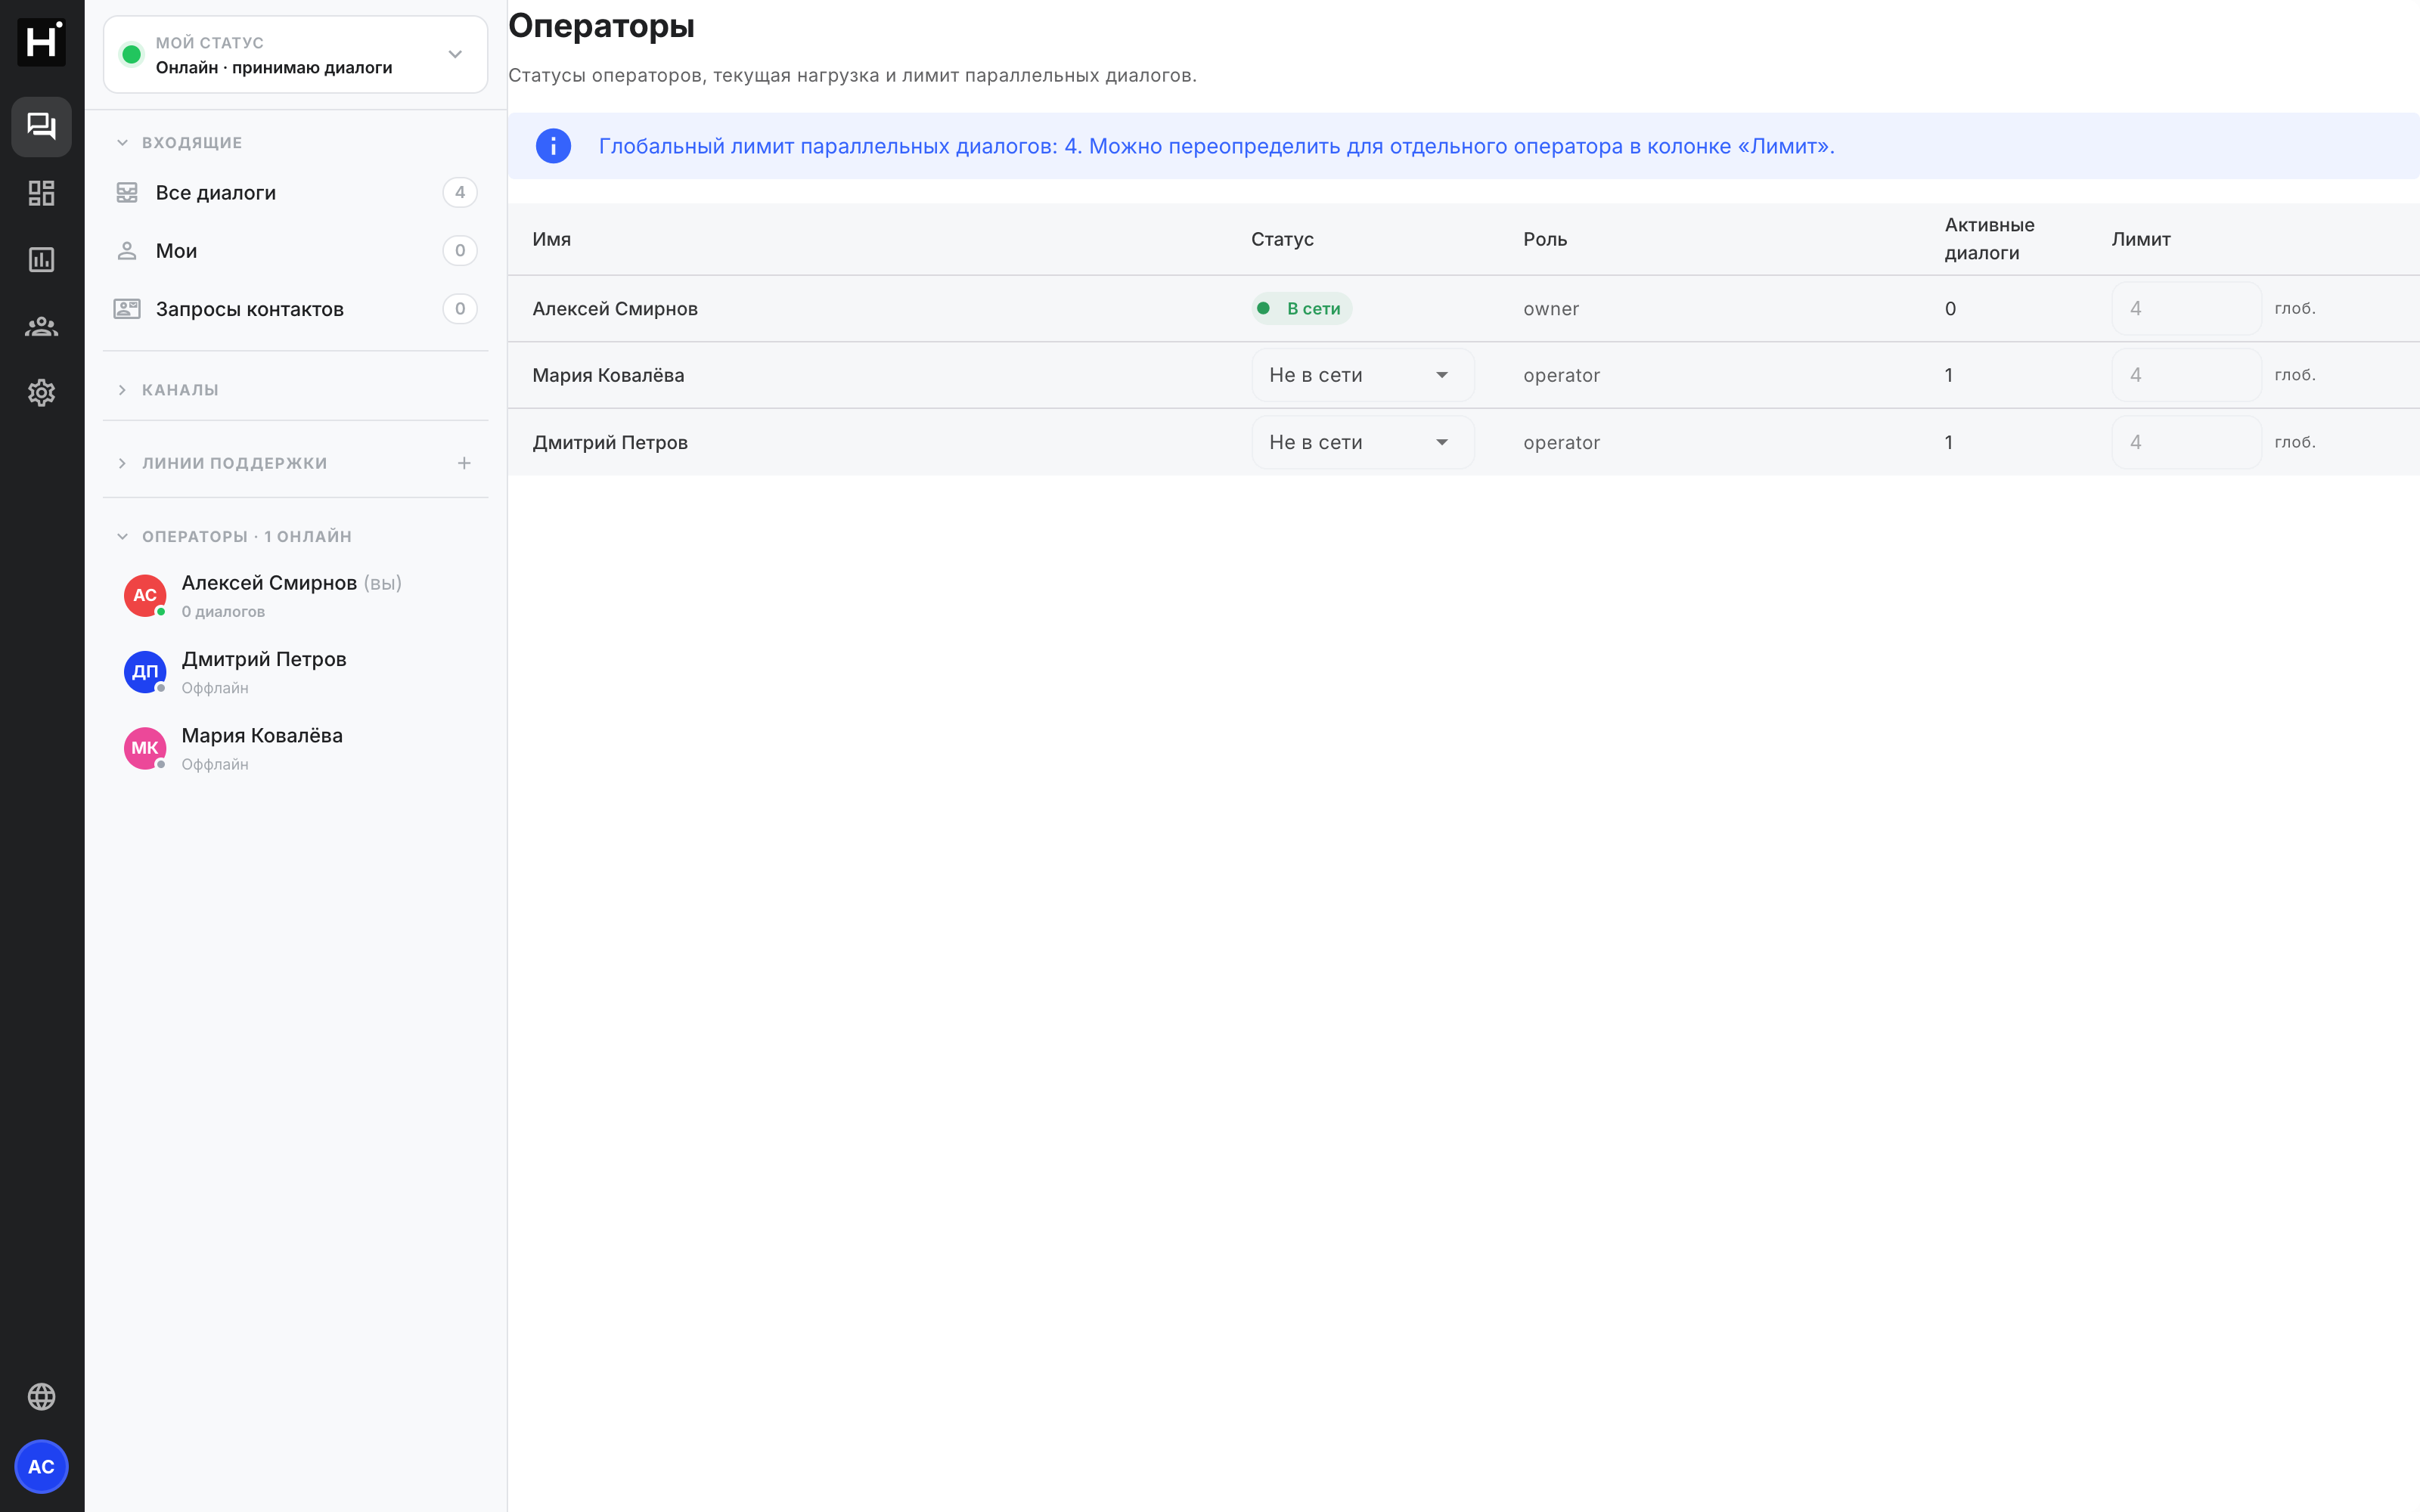Collapse the Входящие section
The height and width of the screenshot is (1512, 2420).
coord(180,143)
